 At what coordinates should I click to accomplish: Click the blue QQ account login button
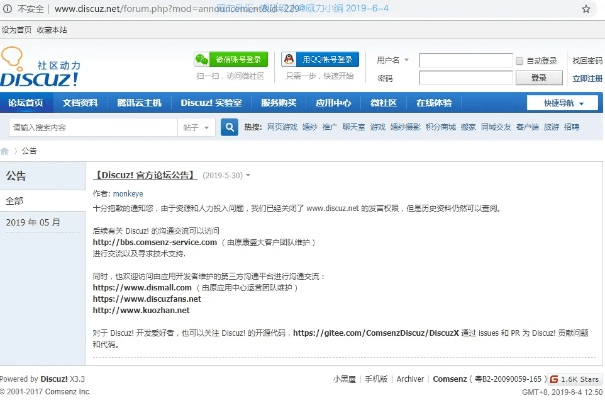tap(320, 59)
